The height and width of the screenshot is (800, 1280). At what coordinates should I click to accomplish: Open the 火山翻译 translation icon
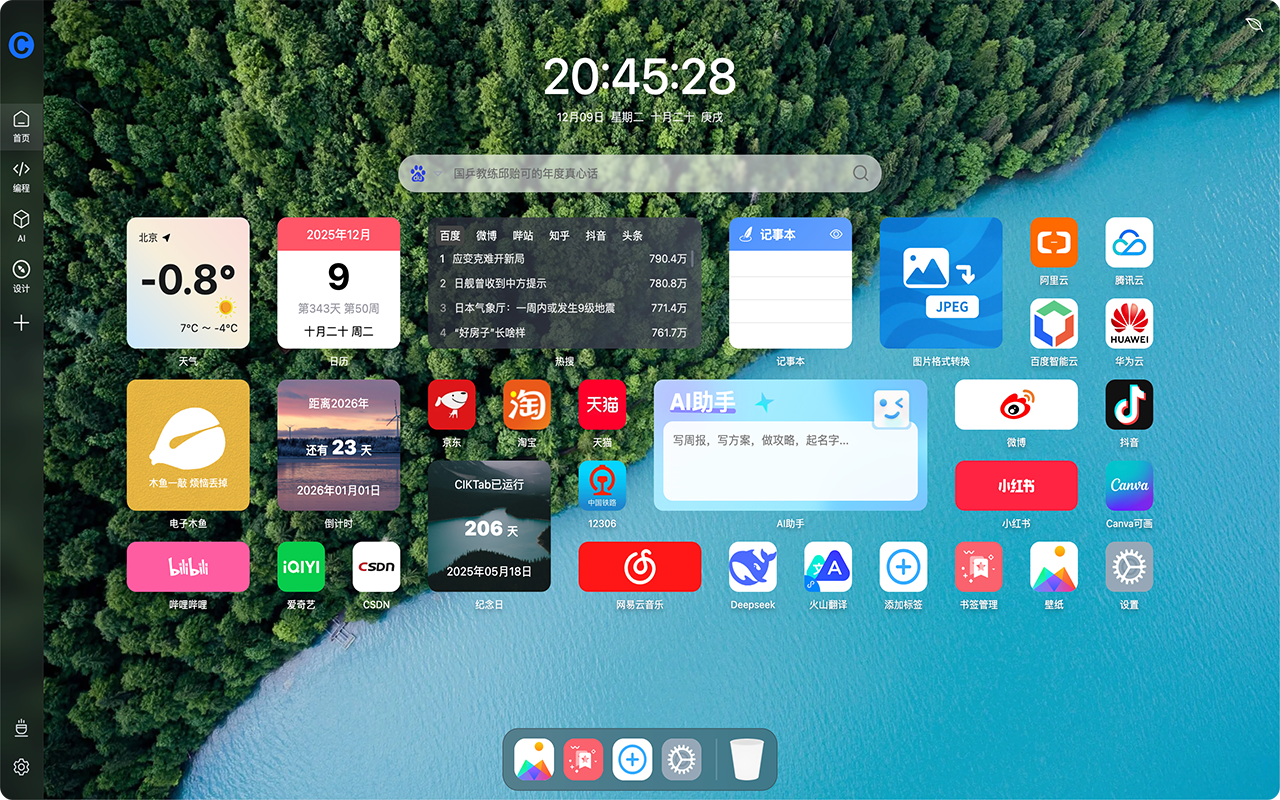pos(828,567)
